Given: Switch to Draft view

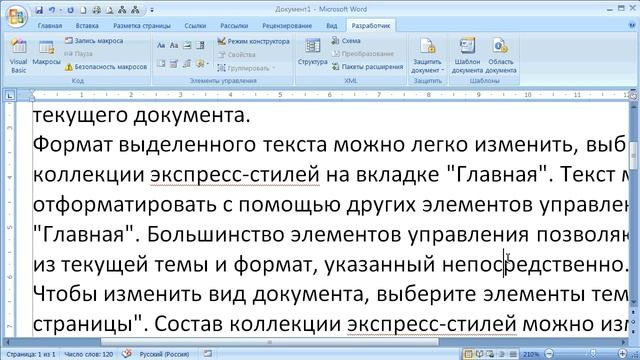Looking at the screenshot, I should pyautogui.click(x=513, y=354).
